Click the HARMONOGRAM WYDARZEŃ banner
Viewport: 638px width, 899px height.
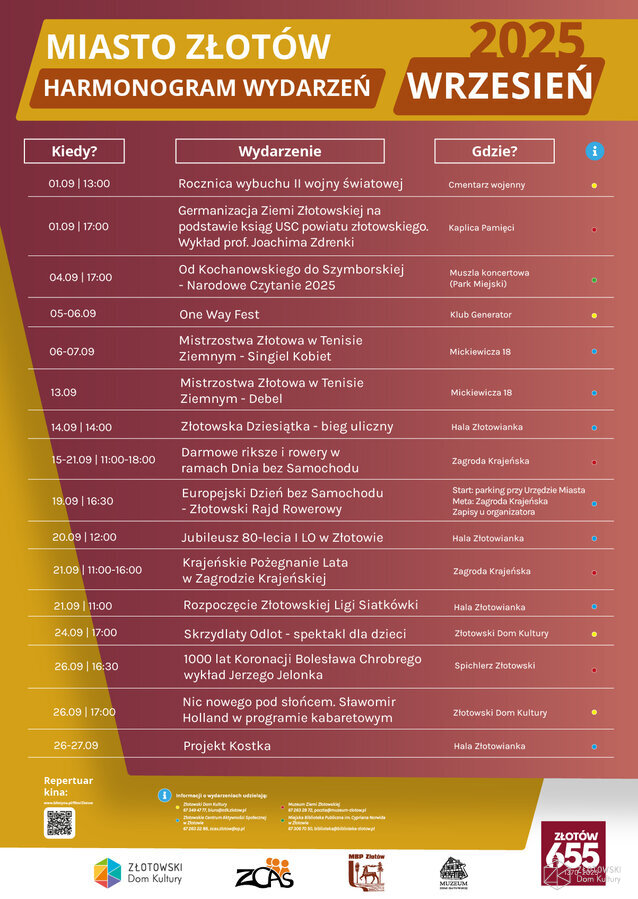(207, 87)
